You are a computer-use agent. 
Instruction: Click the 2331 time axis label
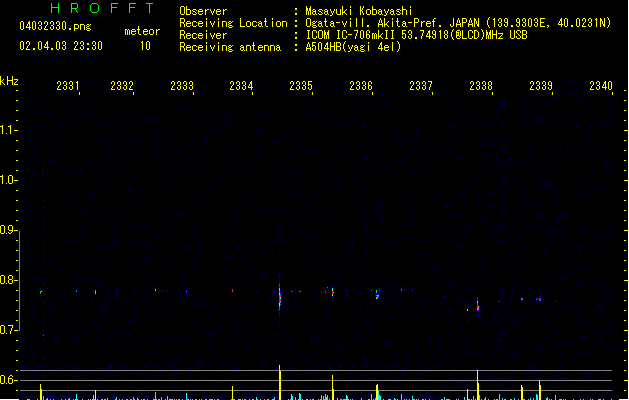point(68,85)
